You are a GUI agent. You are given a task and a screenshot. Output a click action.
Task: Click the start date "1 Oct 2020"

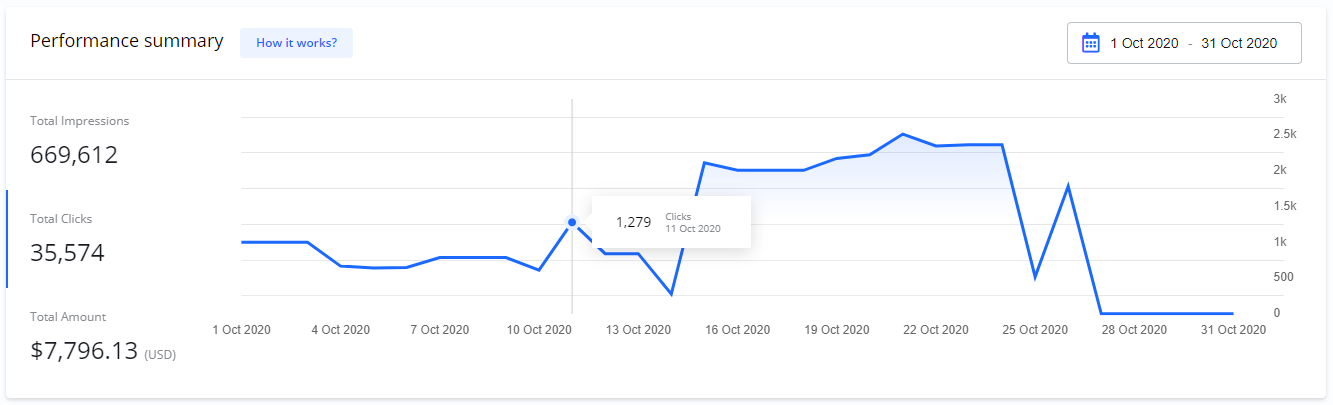pos(1143,43)
